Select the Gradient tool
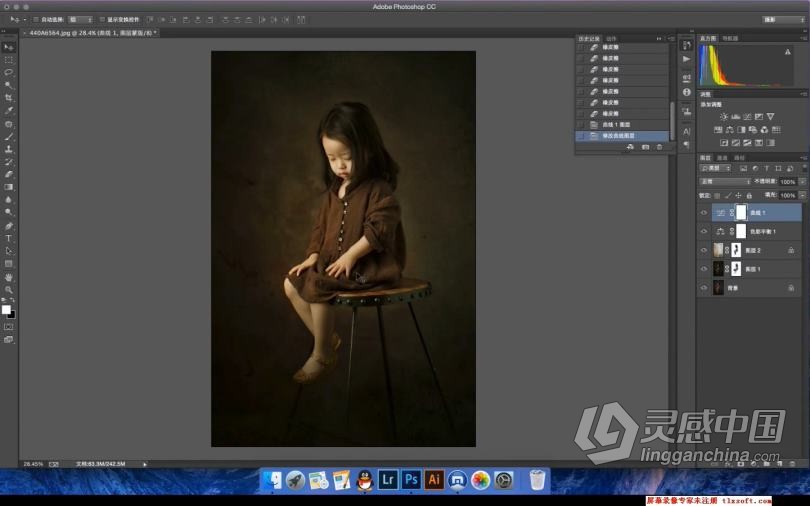This screenshot has height=506, width=810. [8, 187]
